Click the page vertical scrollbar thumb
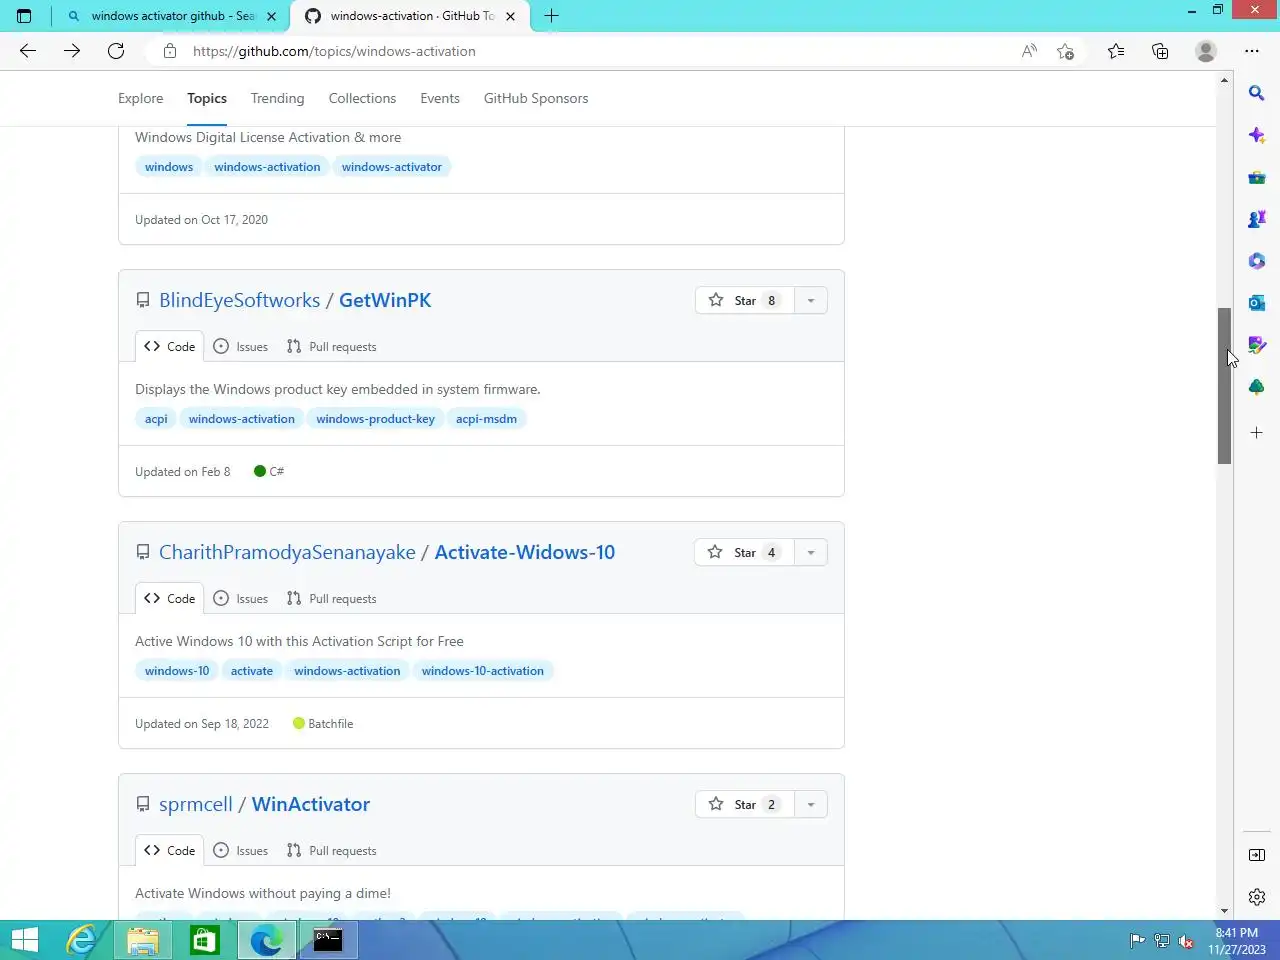The width and height of the screenshot is (1280, 960). (1224, 386)
